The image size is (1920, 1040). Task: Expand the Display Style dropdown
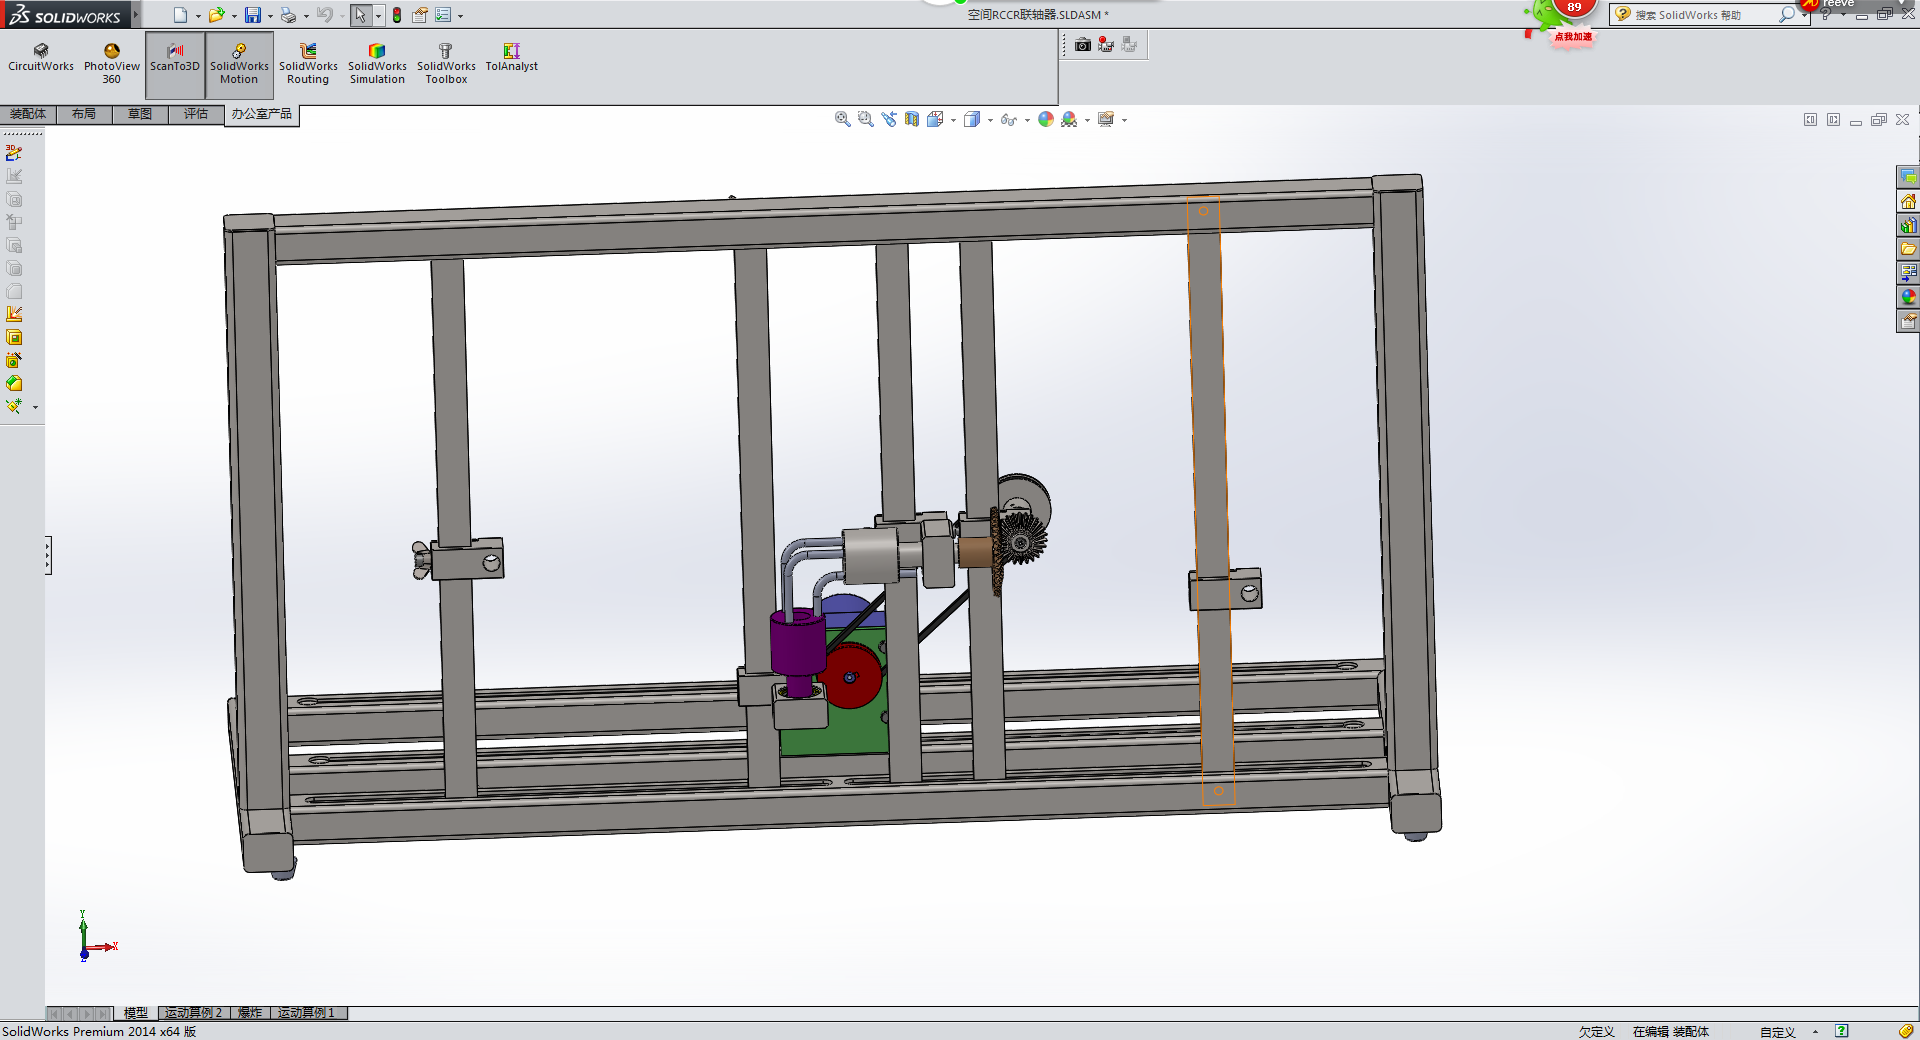click(990, 119)
